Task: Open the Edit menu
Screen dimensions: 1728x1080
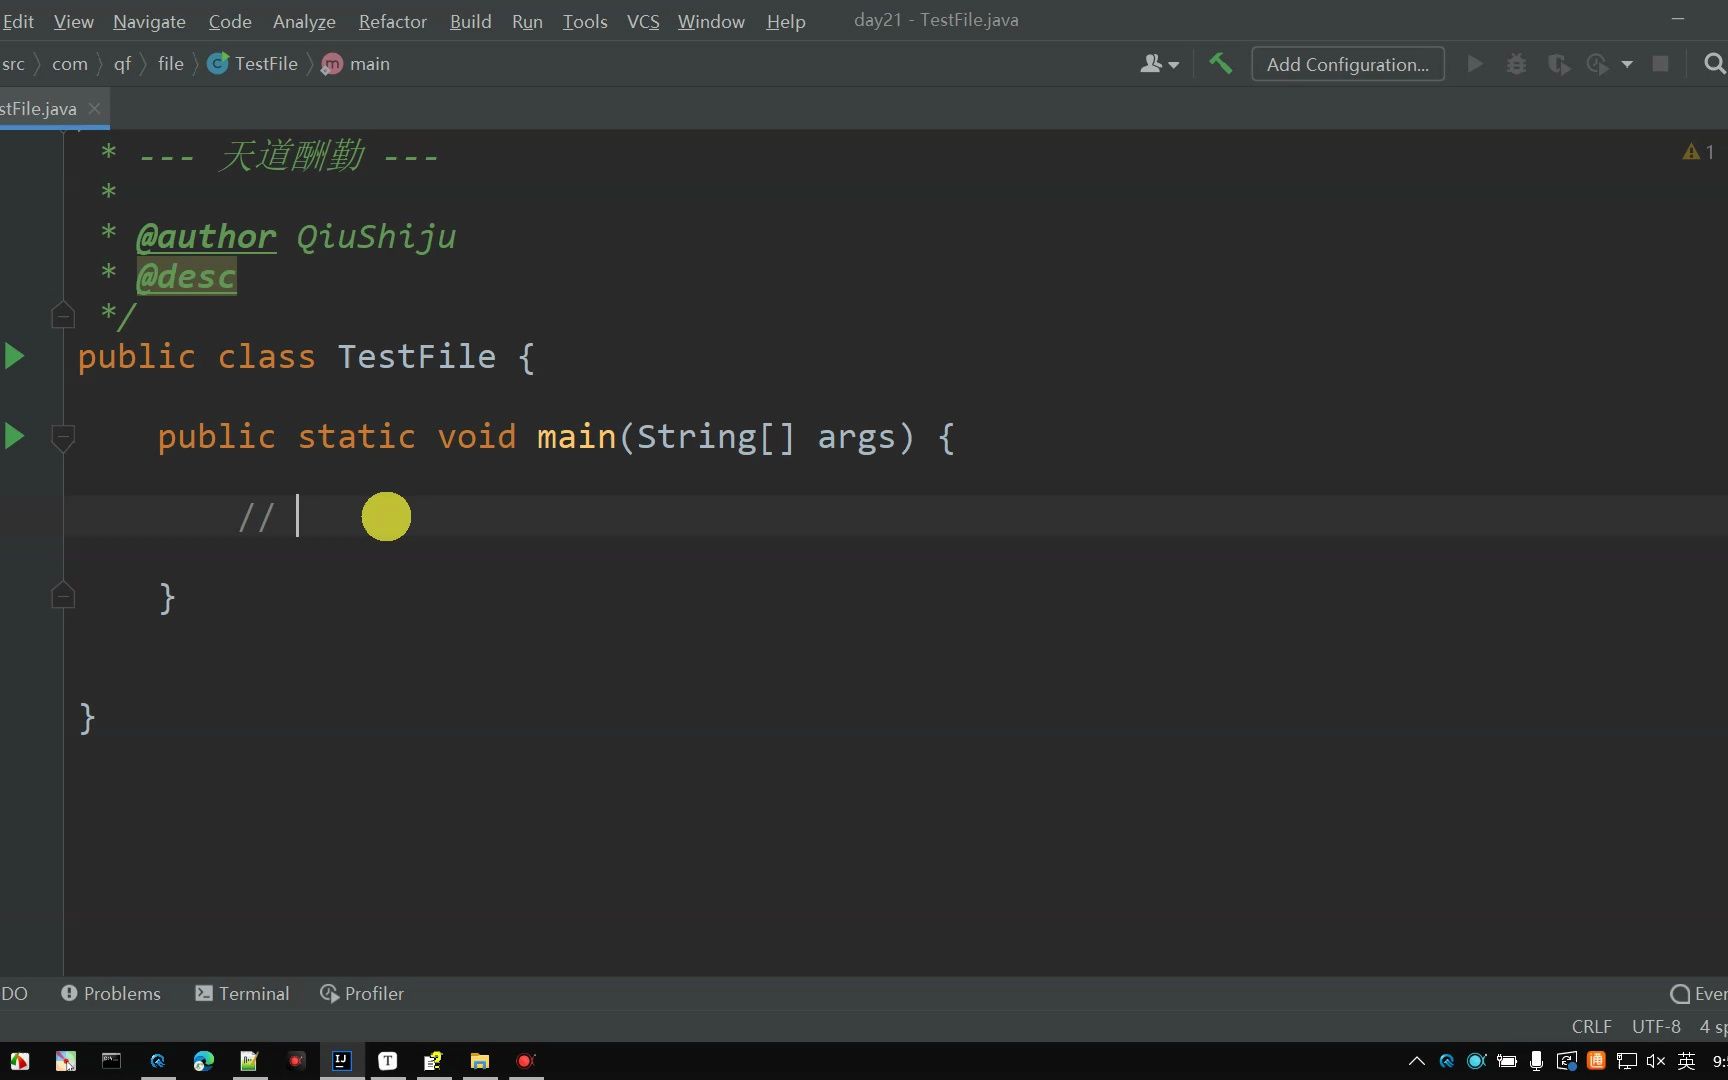Action: pos(18,21)
